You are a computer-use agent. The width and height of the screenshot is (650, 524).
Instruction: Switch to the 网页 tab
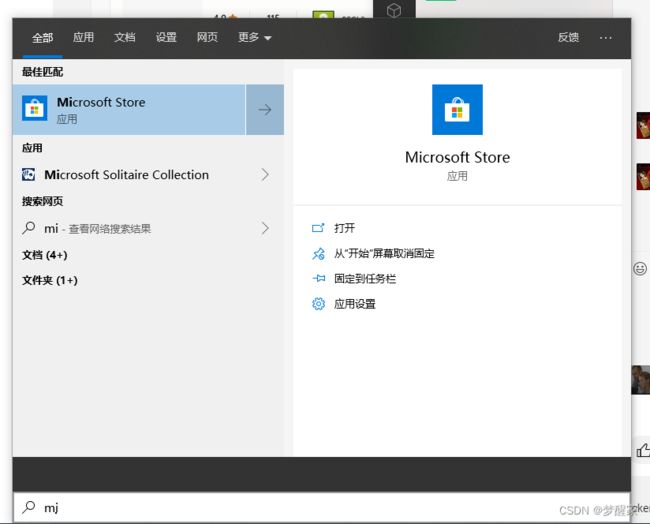coord(207,37)
